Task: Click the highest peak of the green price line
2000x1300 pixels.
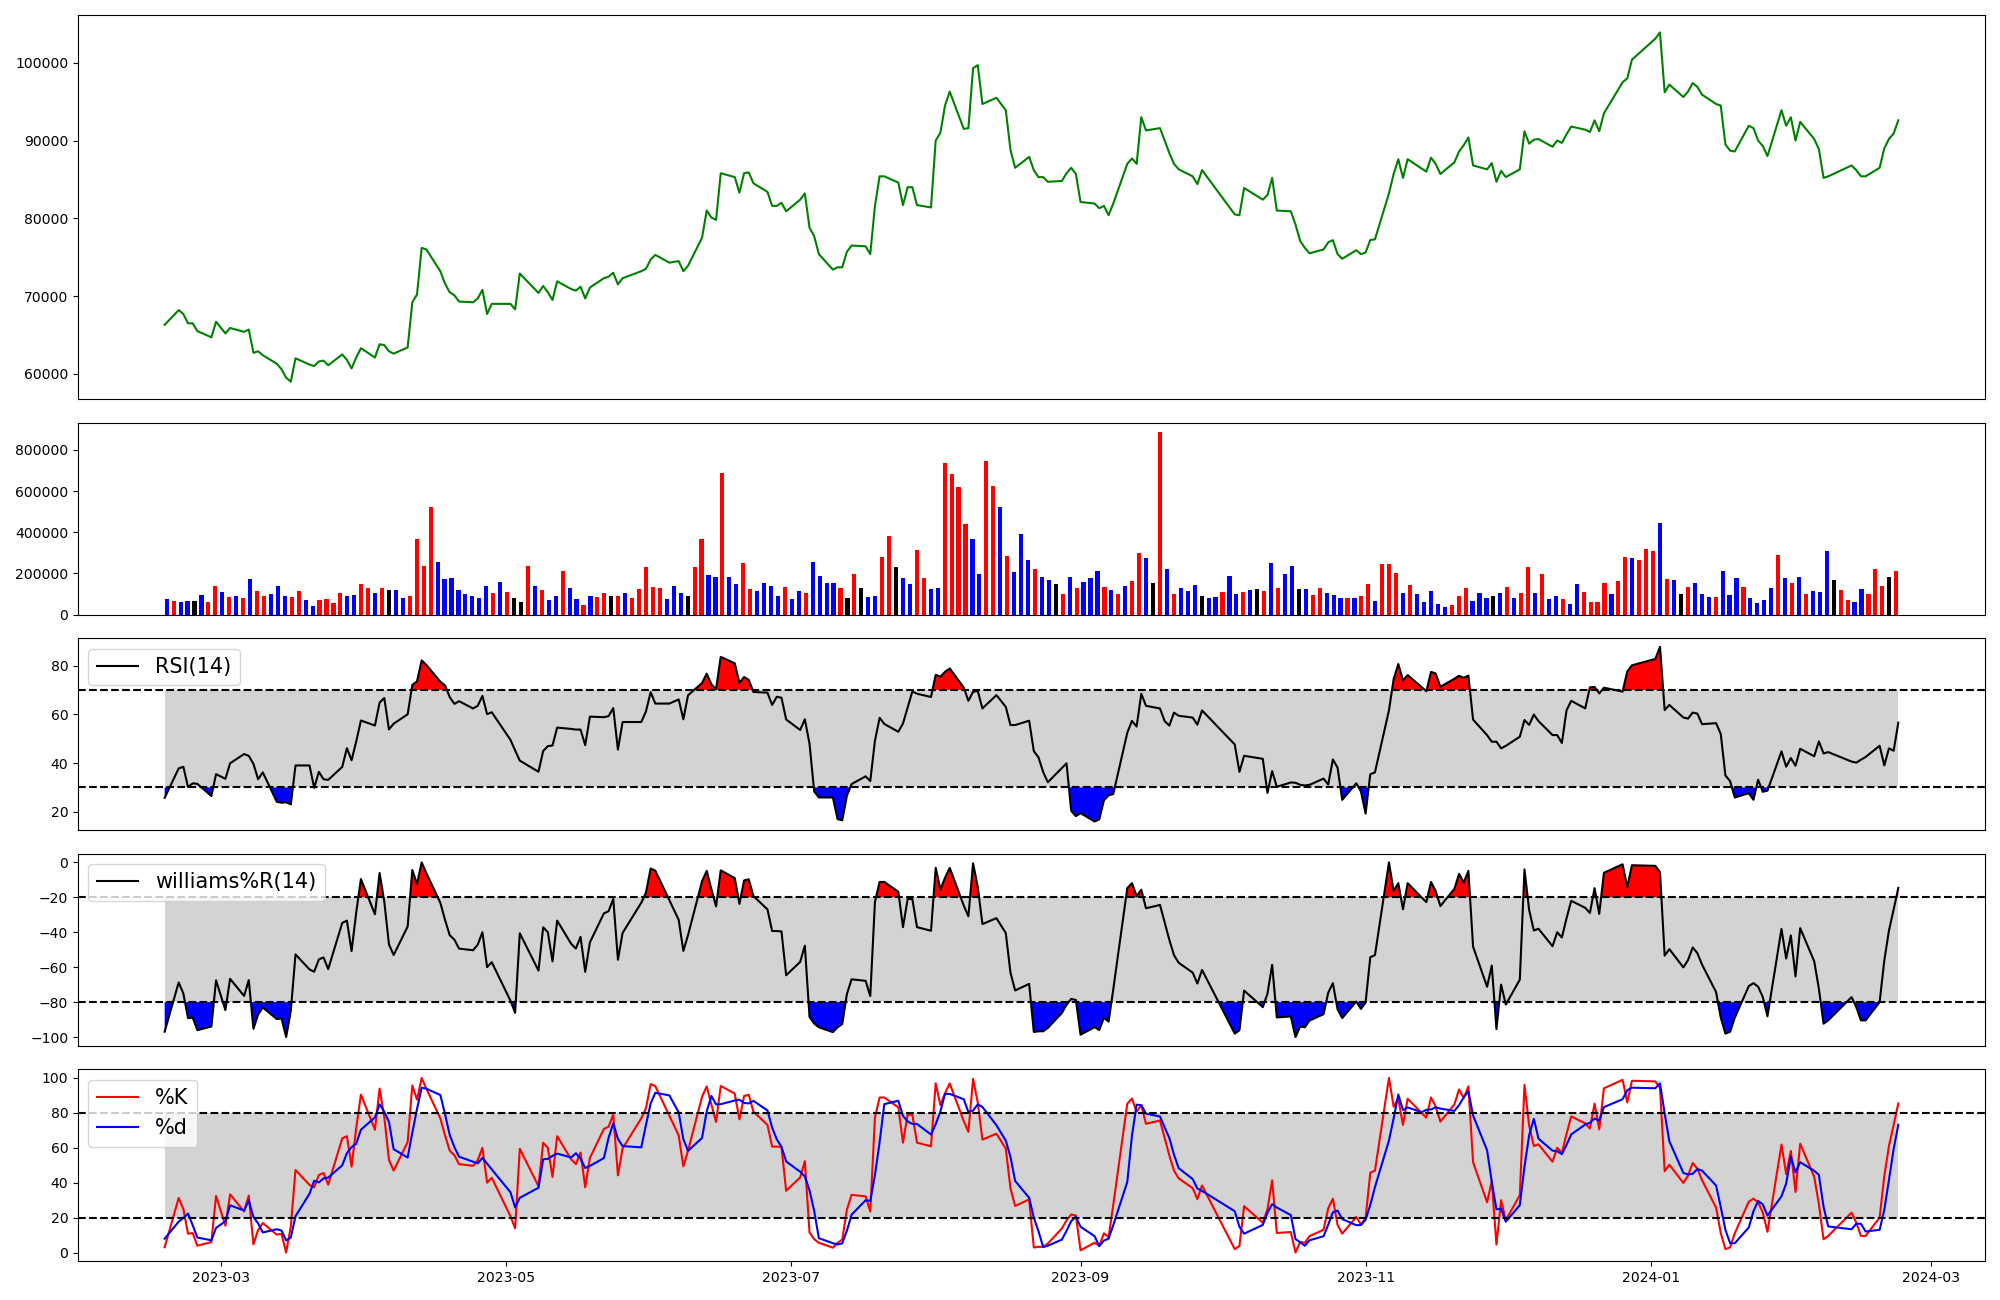Action: click(x=1660, y=33)
